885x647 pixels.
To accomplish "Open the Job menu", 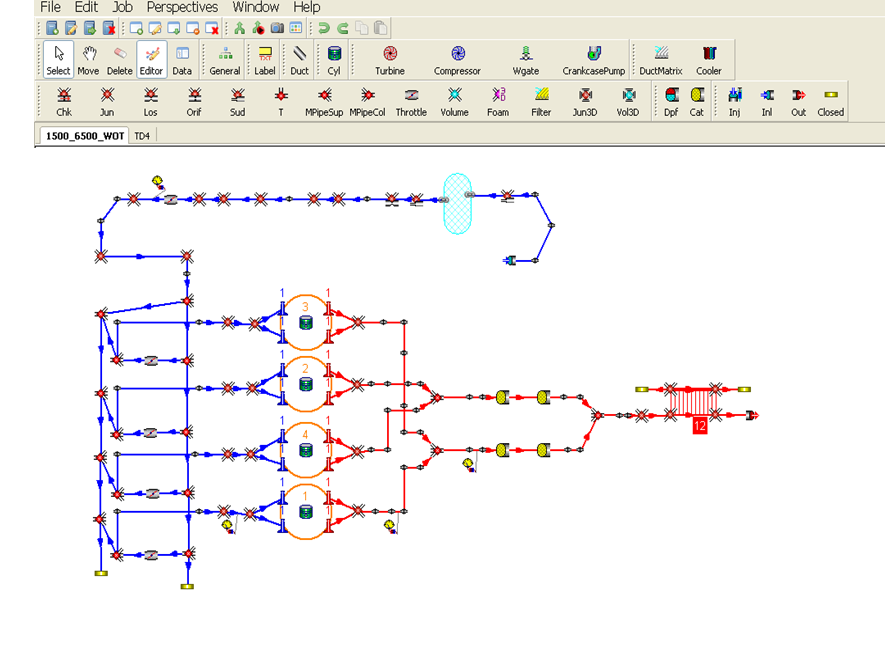I will (x=122, y=7).
